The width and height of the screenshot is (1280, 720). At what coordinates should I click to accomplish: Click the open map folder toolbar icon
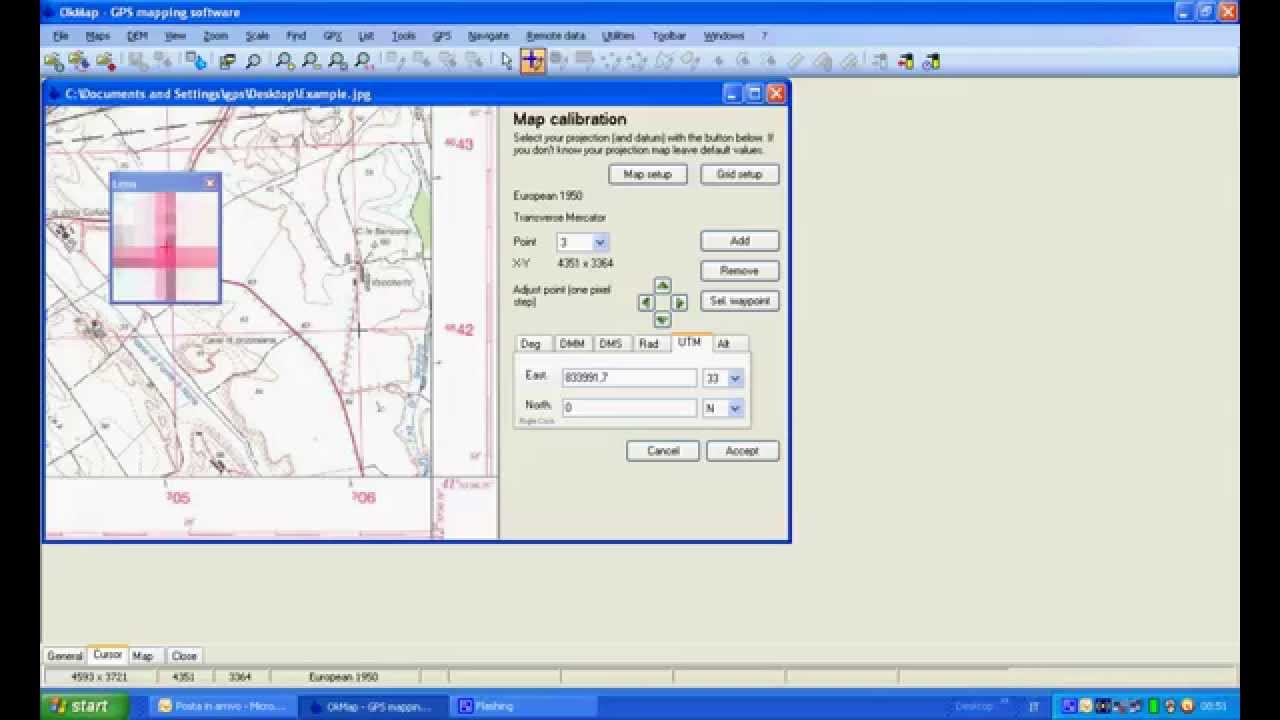(53, 62)
